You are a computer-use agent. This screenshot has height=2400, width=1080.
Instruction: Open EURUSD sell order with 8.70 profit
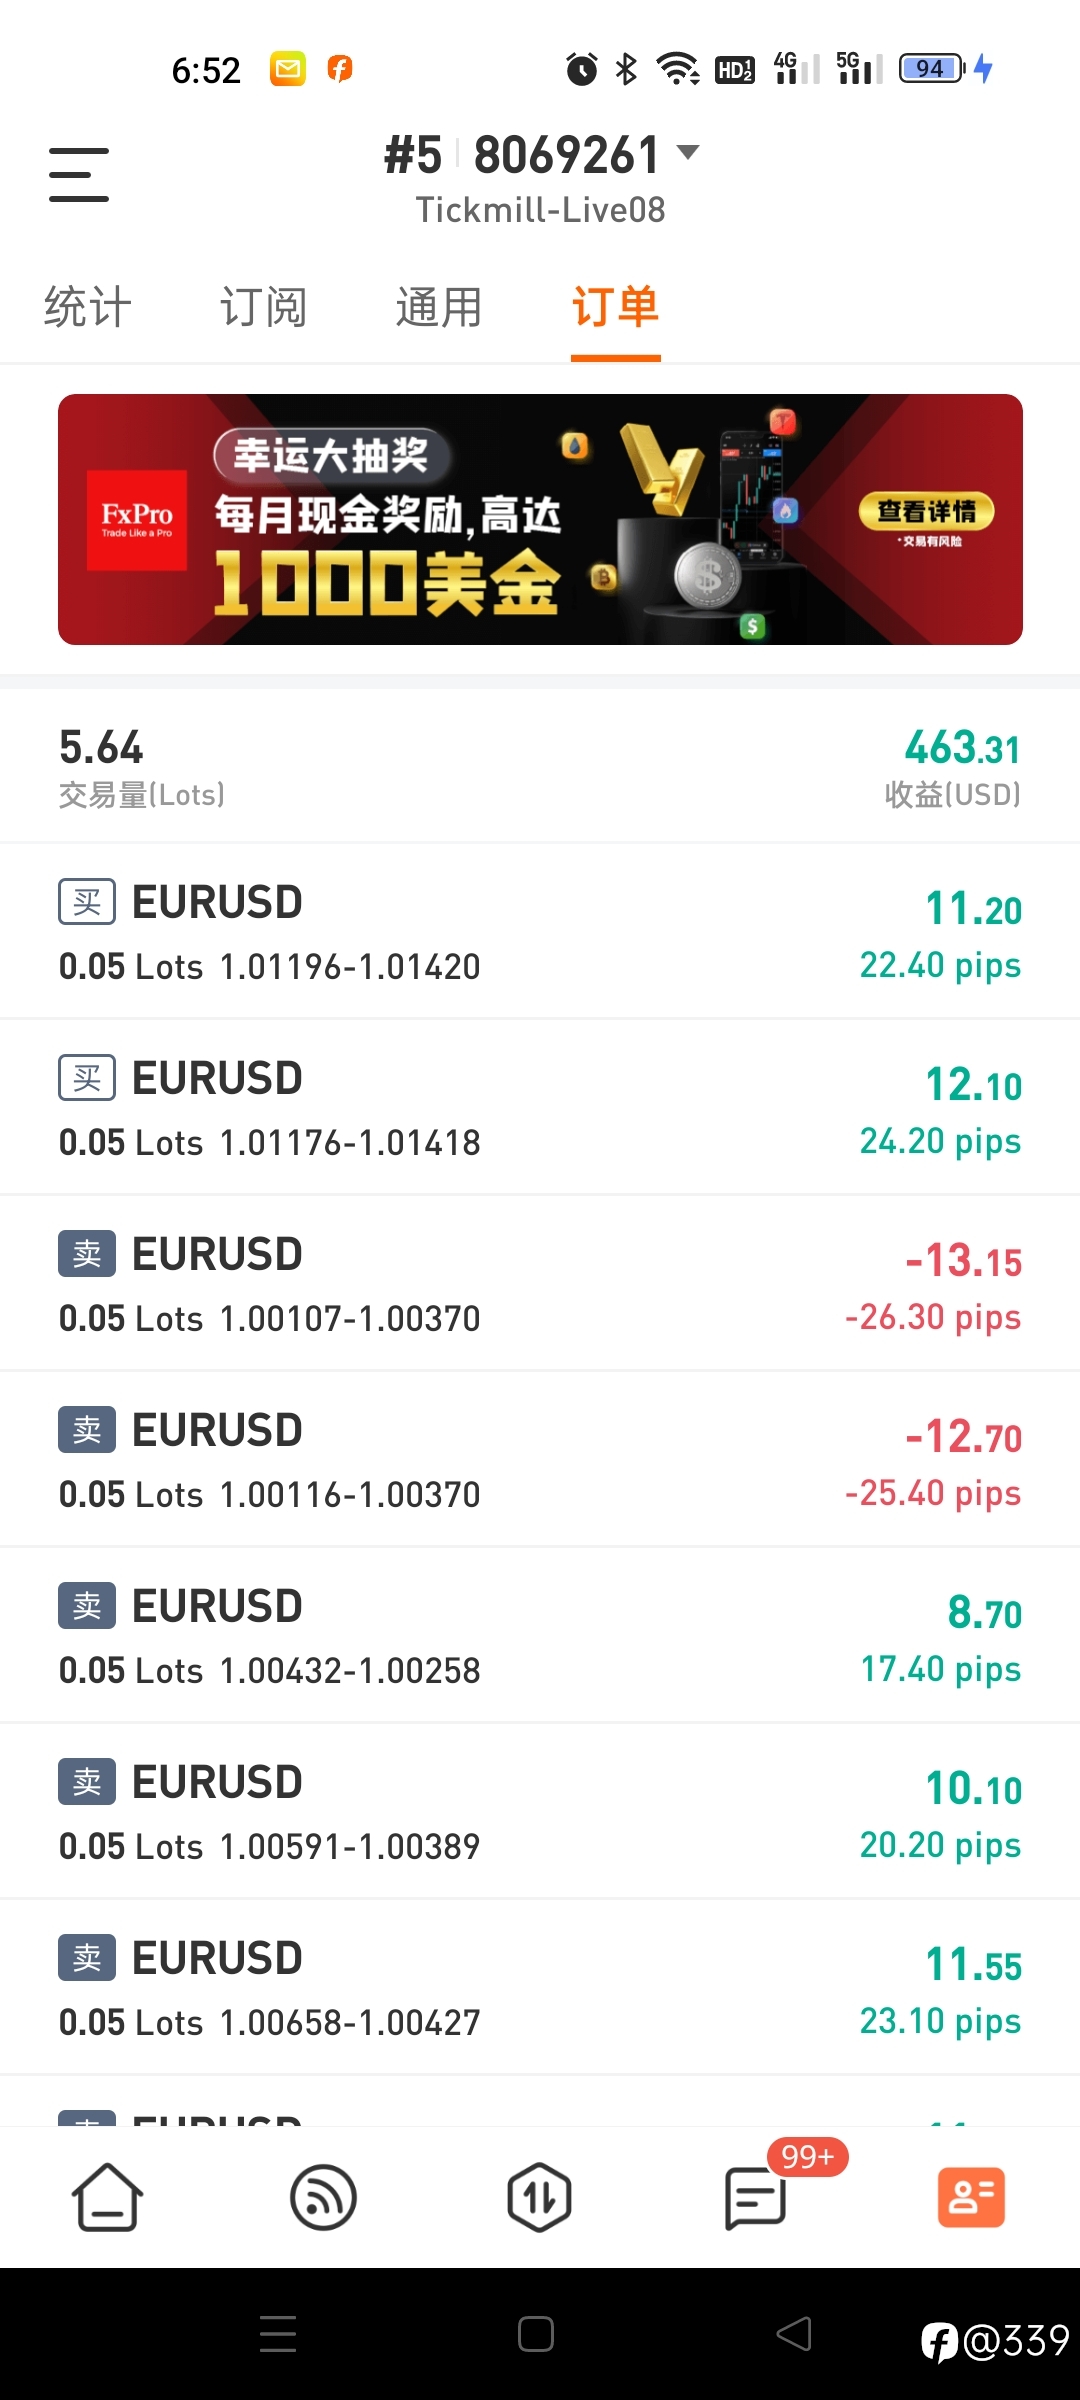[x=540, y=1635]
